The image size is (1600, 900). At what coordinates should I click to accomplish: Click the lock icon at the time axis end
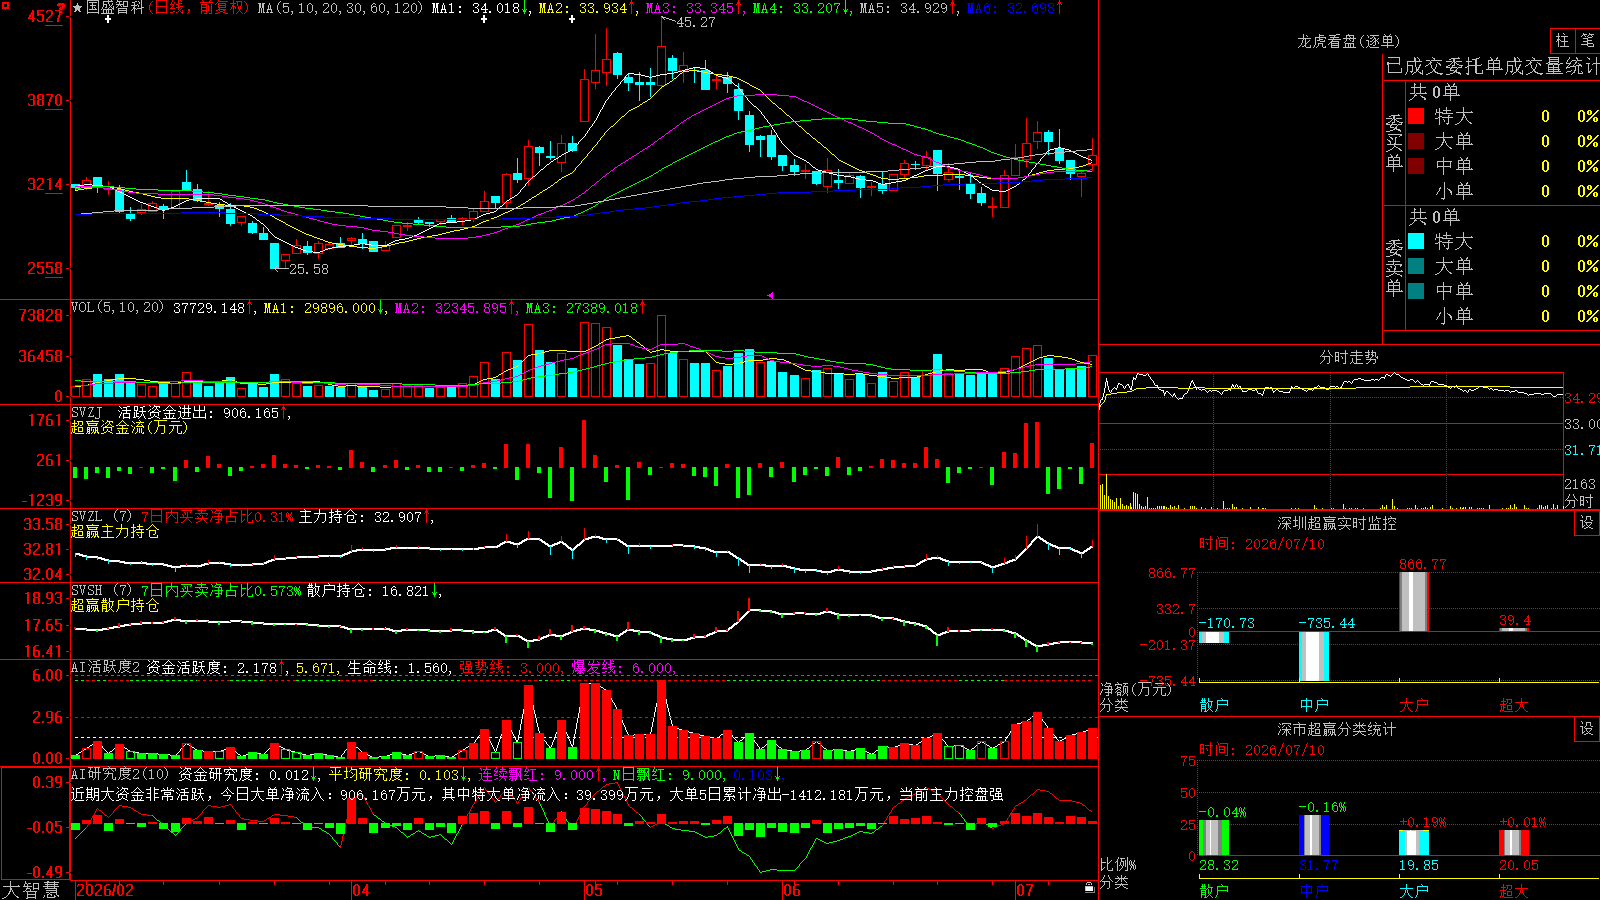pyautogui.click(x=1090, y=888)
